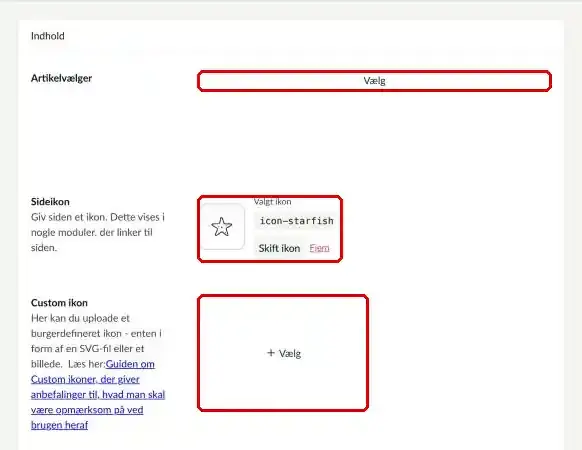Click the 'Læs her:' text
The height and width of the screenshot is (450, 582).
click(86, 364)
